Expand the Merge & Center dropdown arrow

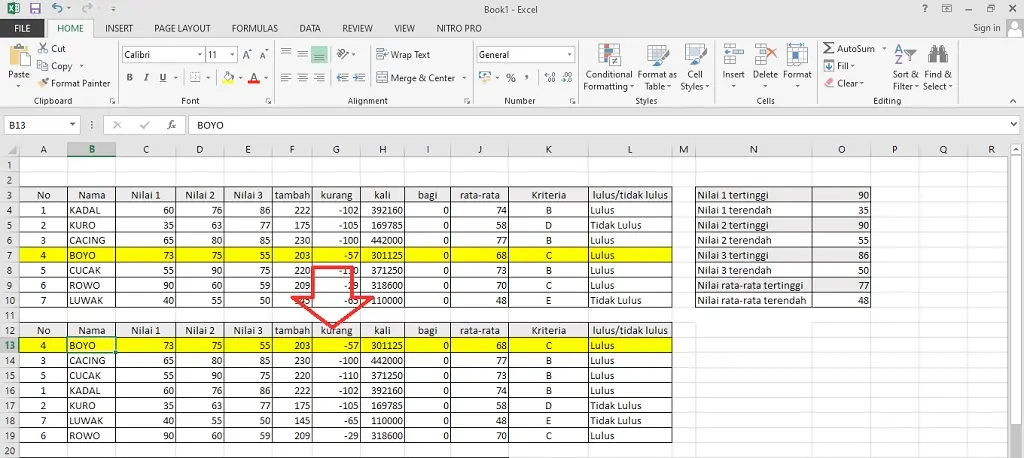coord(464,78)
